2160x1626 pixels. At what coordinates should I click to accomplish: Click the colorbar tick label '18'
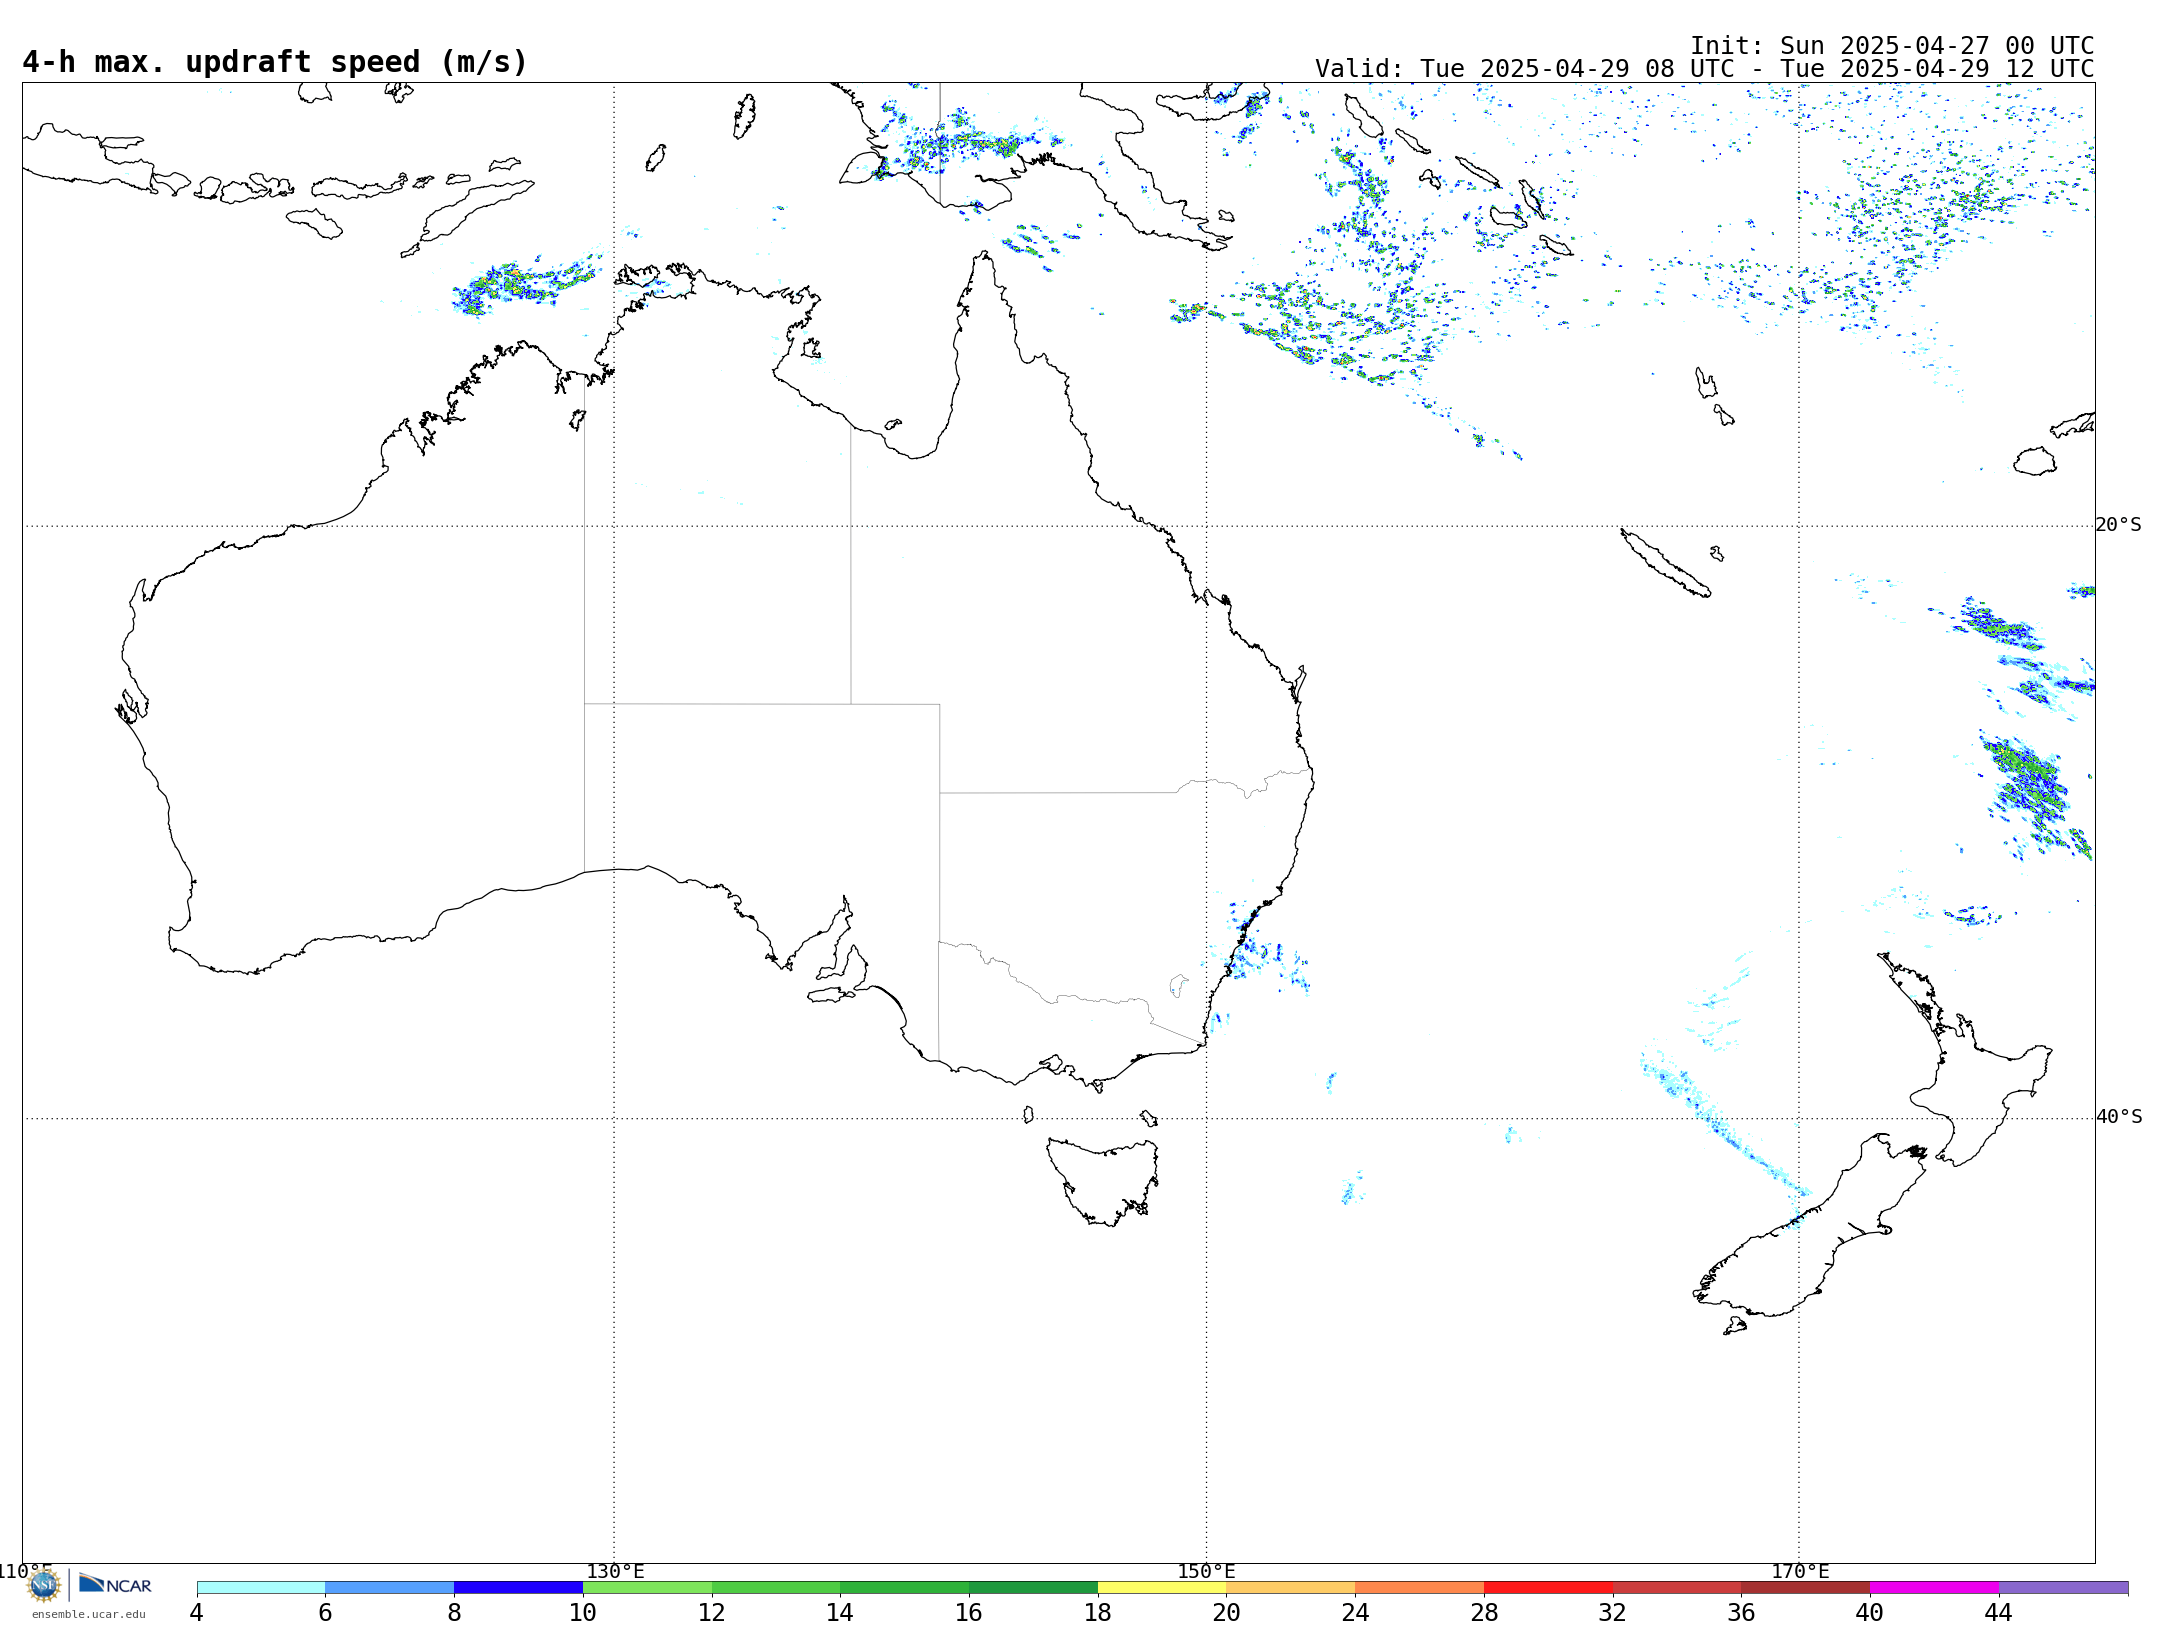click(1098, 1612)
